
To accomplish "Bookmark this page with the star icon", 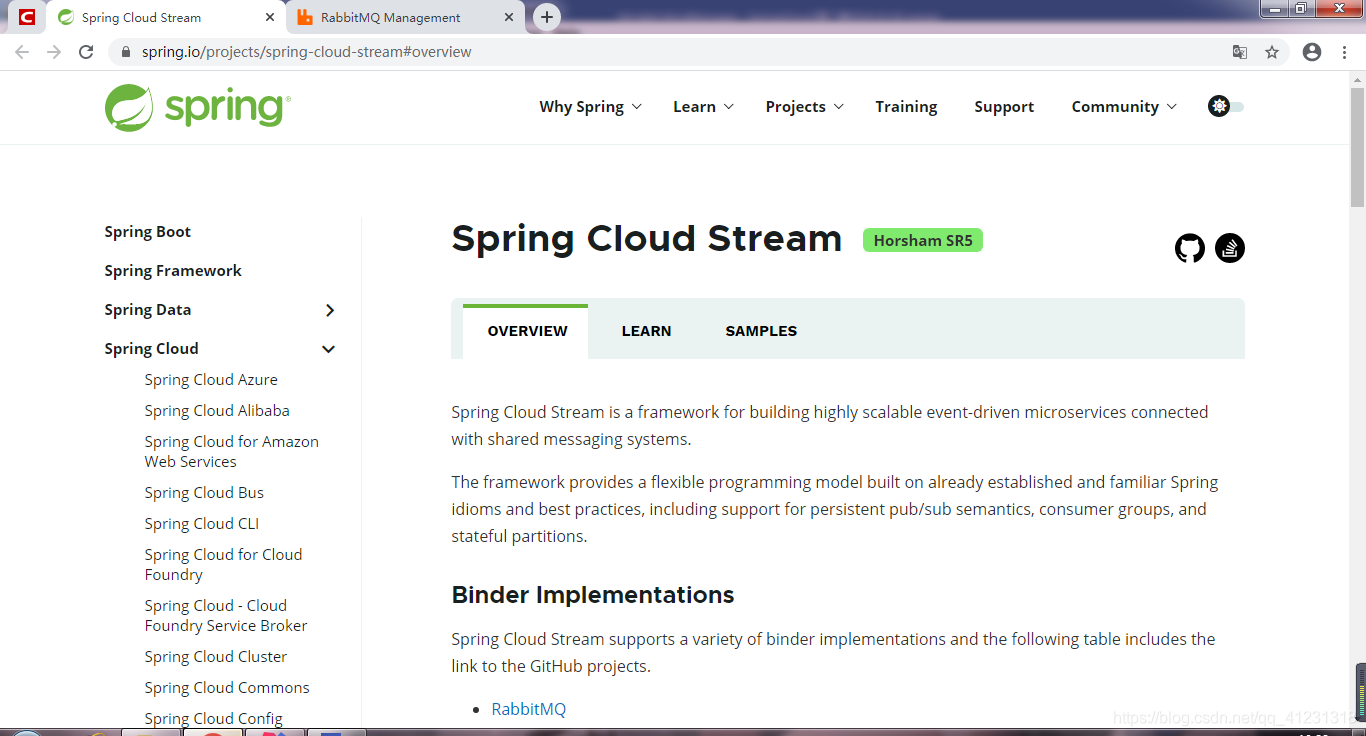I will point(1272,51).
